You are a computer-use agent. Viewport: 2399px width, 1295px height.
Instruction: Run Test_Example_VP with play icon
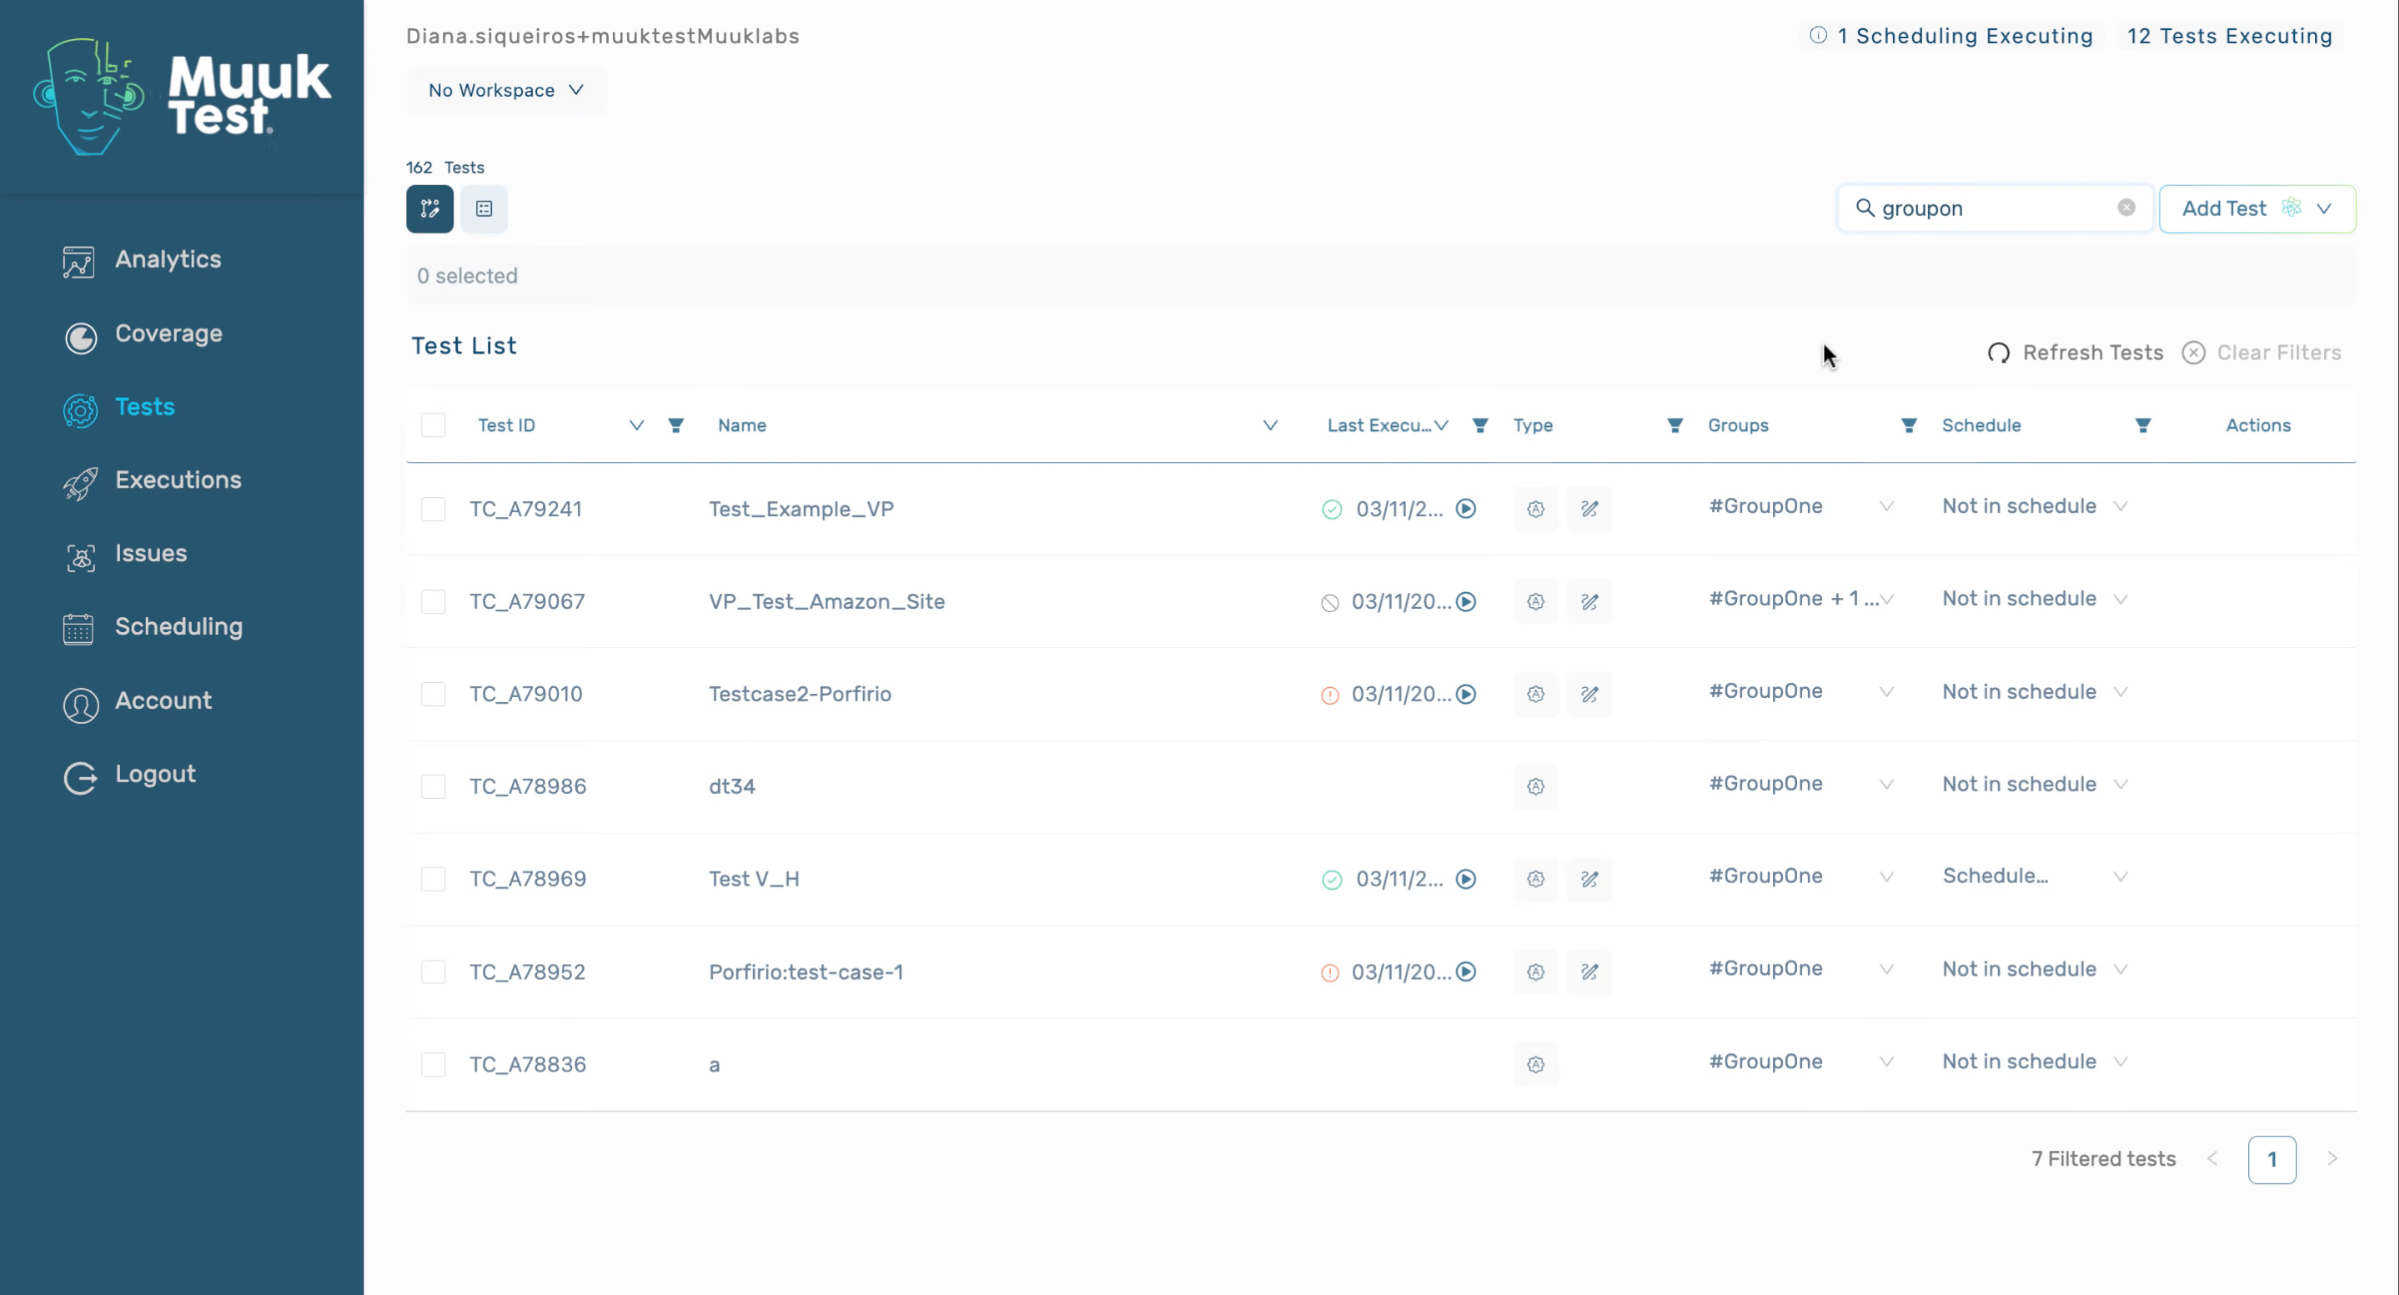point(1466,509)
